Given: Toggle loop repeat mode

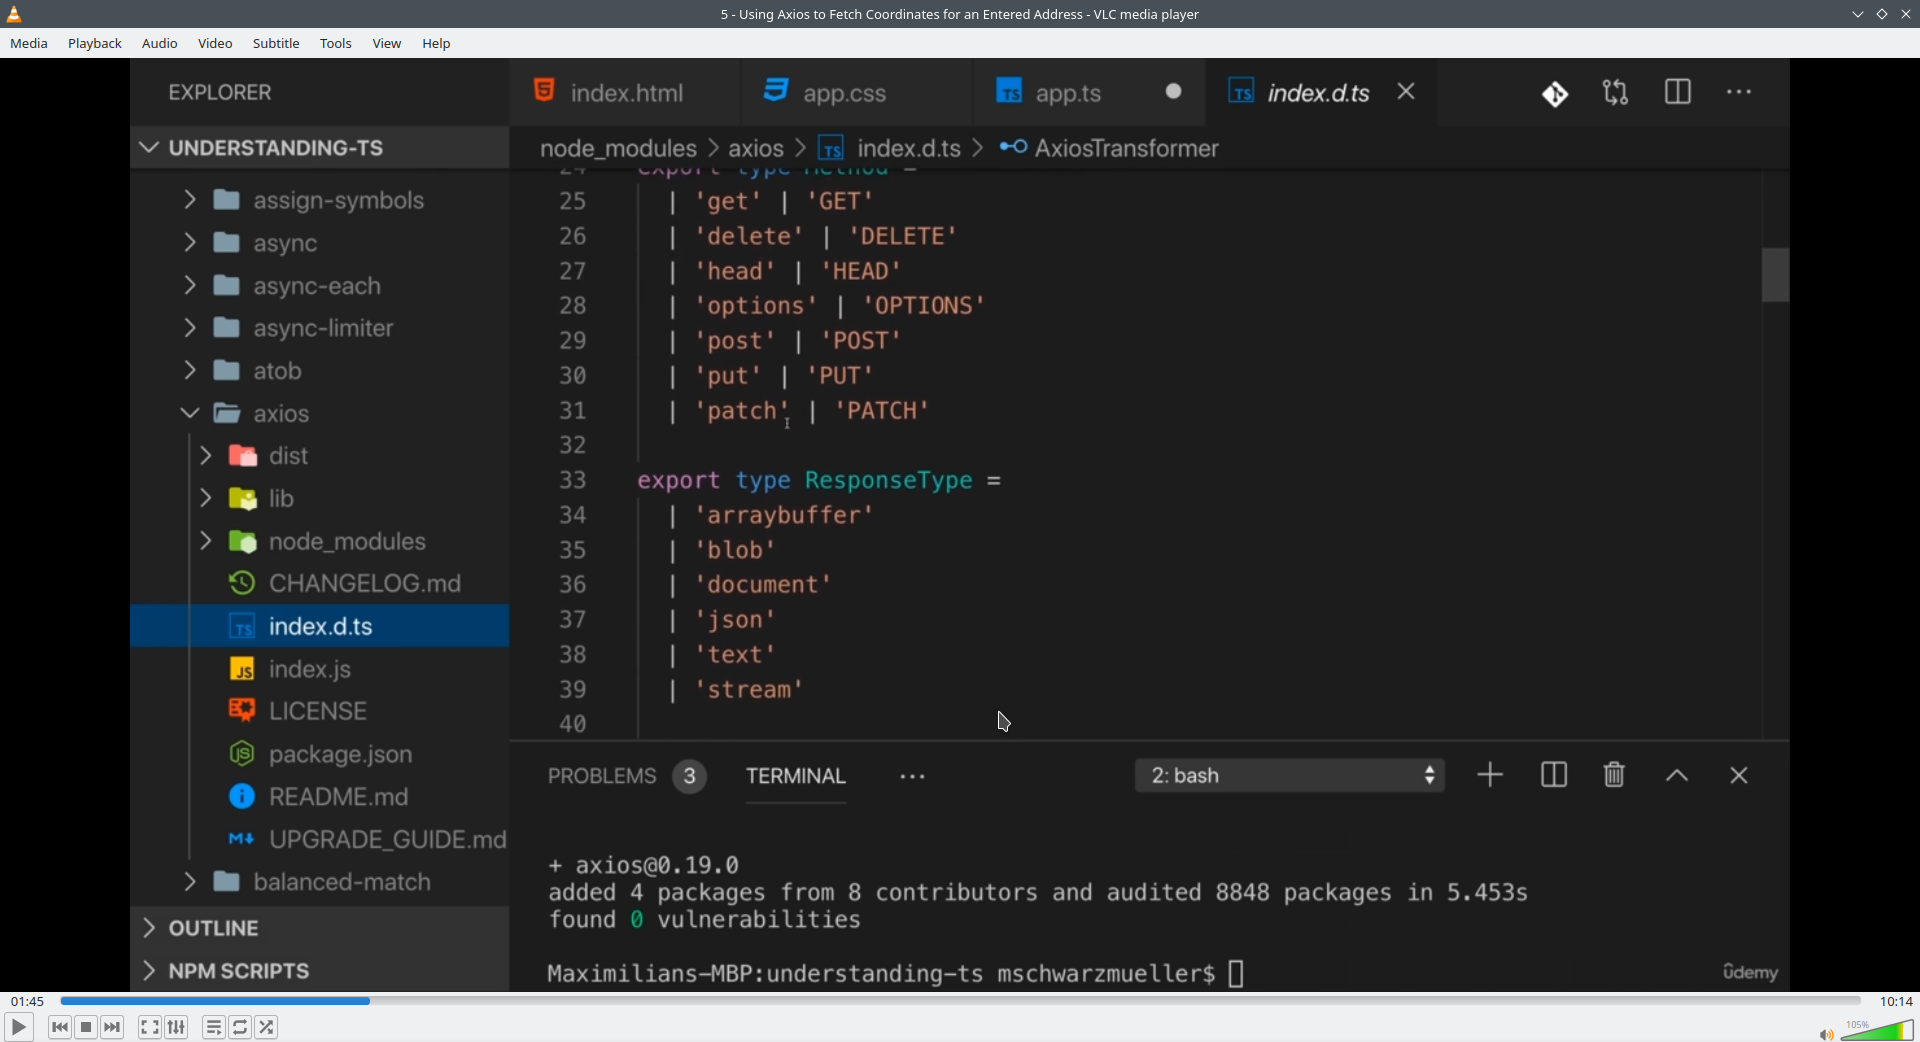Looking at the screenshot, I should point(240,1027).
